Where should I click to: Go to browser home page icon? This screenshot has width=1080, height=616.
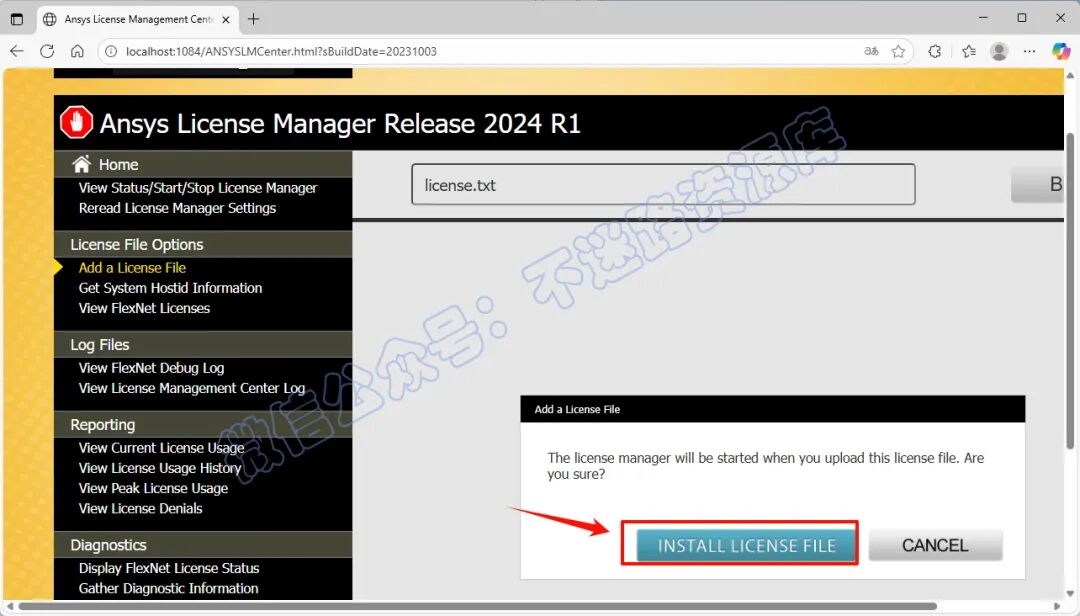pos(77,51)
